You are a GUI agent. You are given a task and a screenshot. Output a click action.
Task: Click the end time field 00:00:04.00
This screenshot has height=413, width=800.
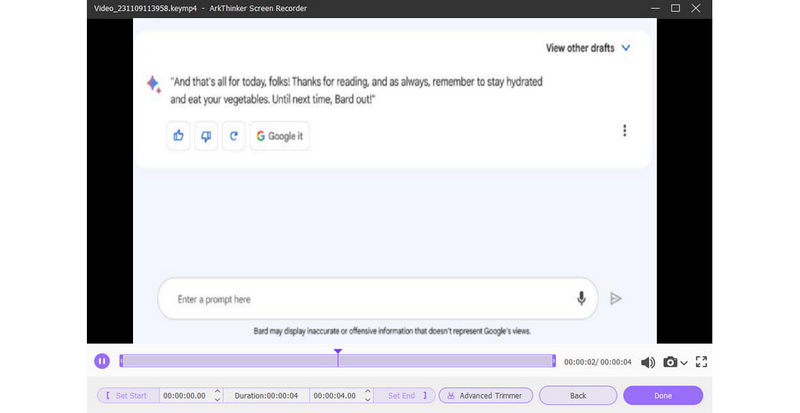click(335, 396)
